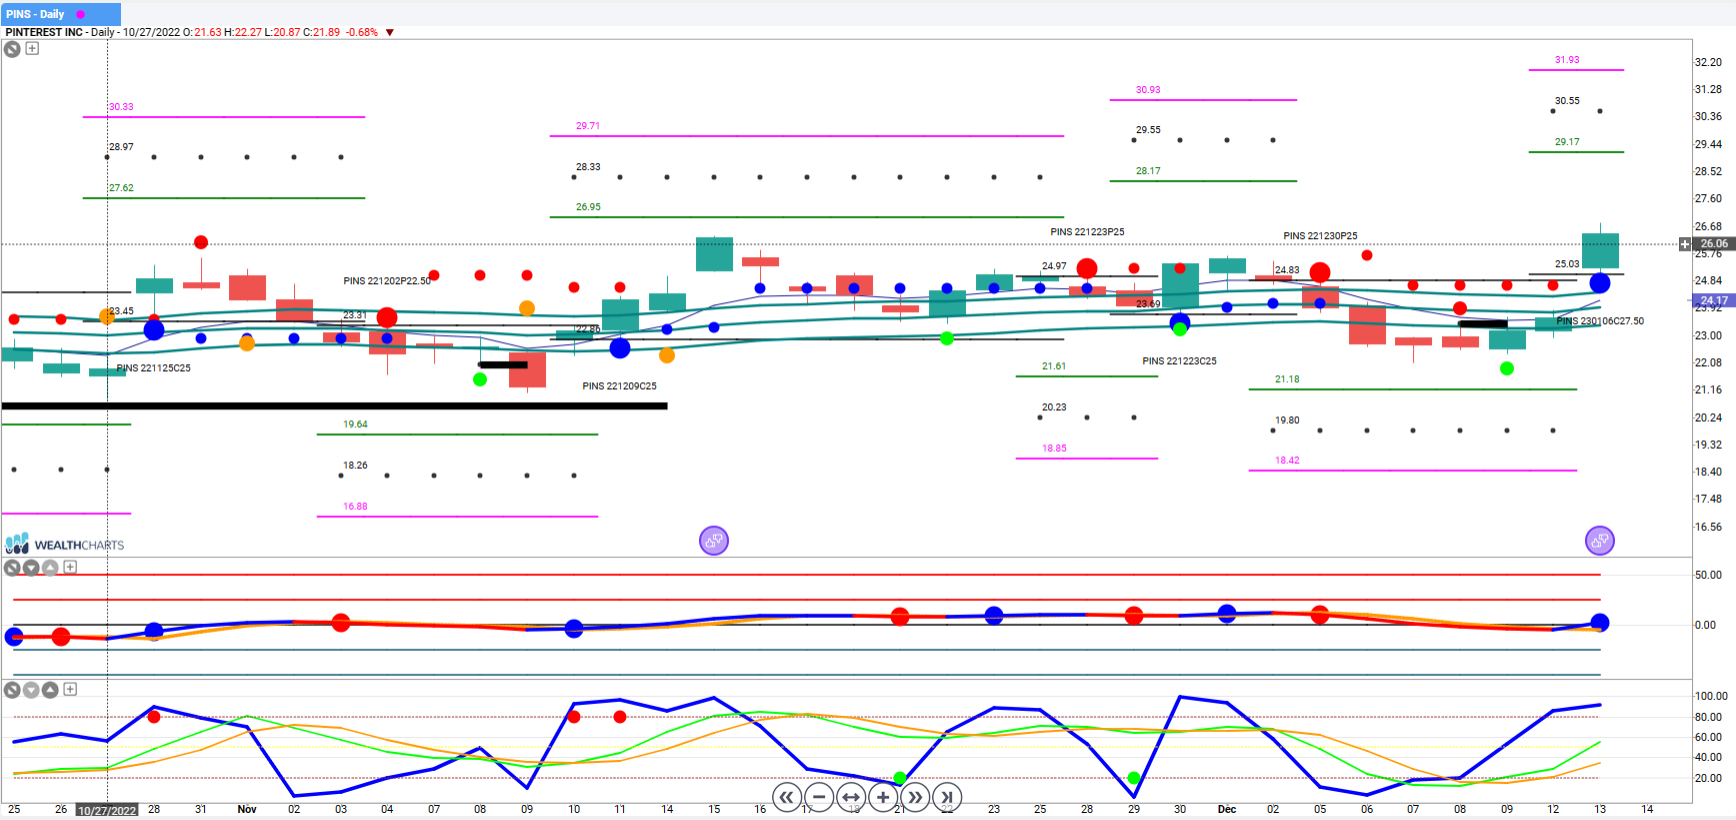Click the dark red down arrow after -0.68%
This screenshot has width=1736, height=820.
(x=390, y=32)
